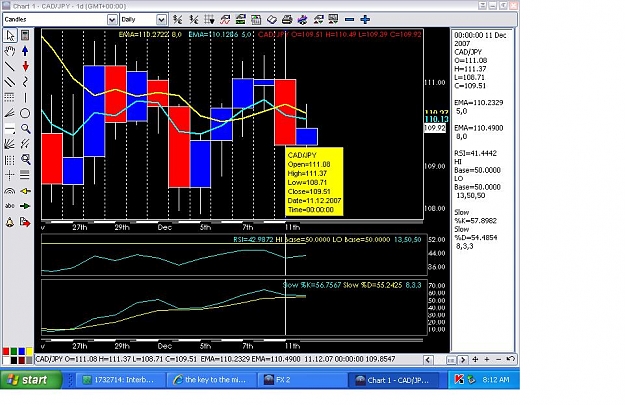Click the export page red arrow icon

click(25, 222)
